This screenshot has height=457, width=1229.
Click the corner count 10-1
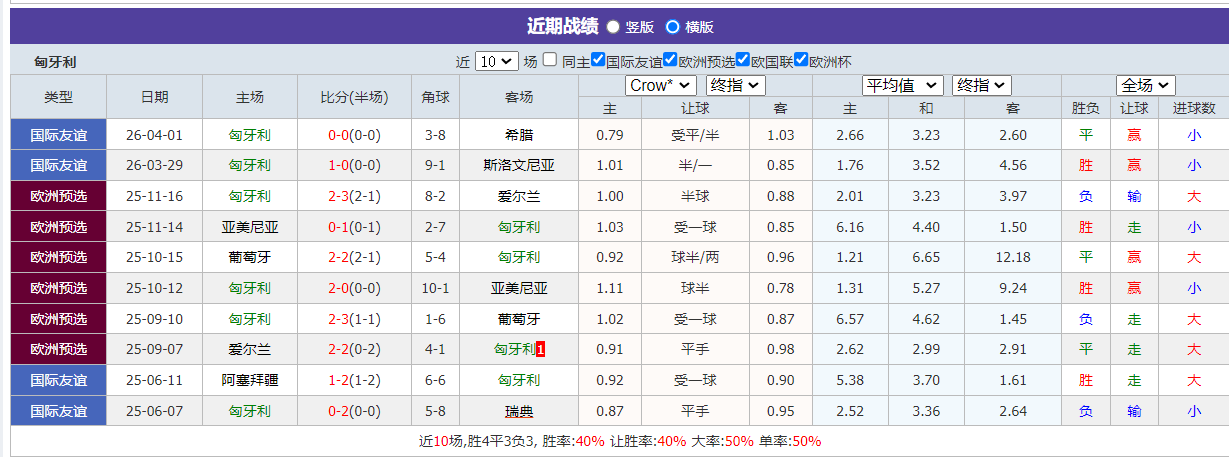(435, 288)
